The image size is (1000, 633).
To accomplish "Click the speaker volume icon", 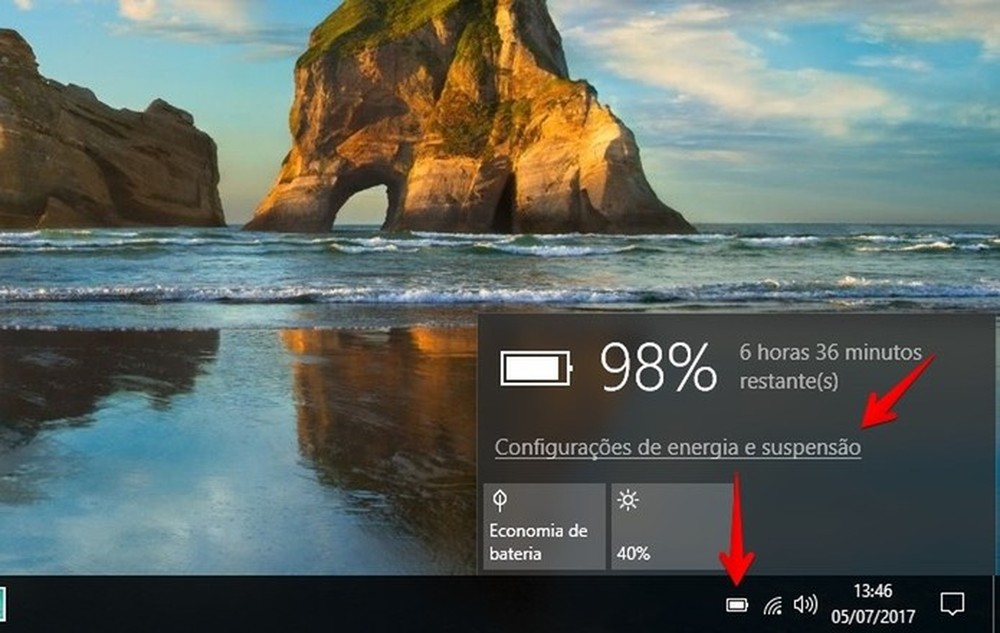I will coord(805,604).
